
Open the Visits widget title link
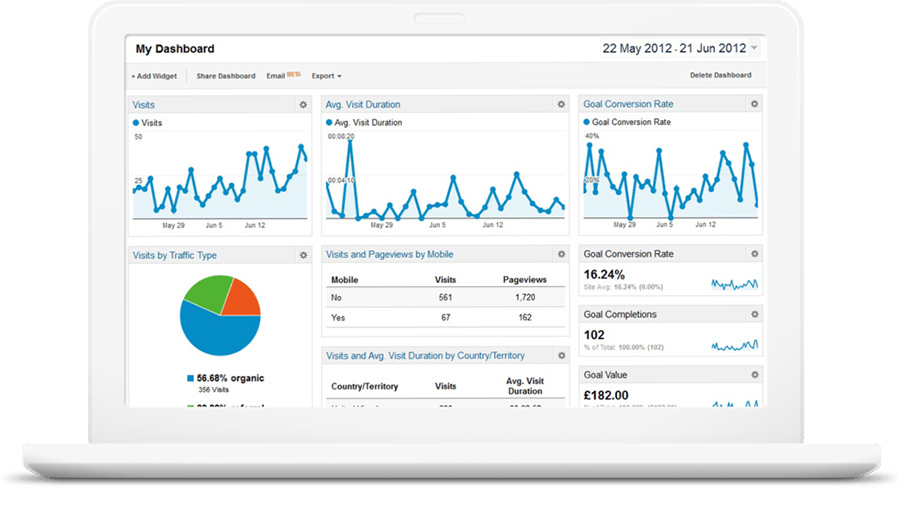pyautogui.click(x=144, y=104)
